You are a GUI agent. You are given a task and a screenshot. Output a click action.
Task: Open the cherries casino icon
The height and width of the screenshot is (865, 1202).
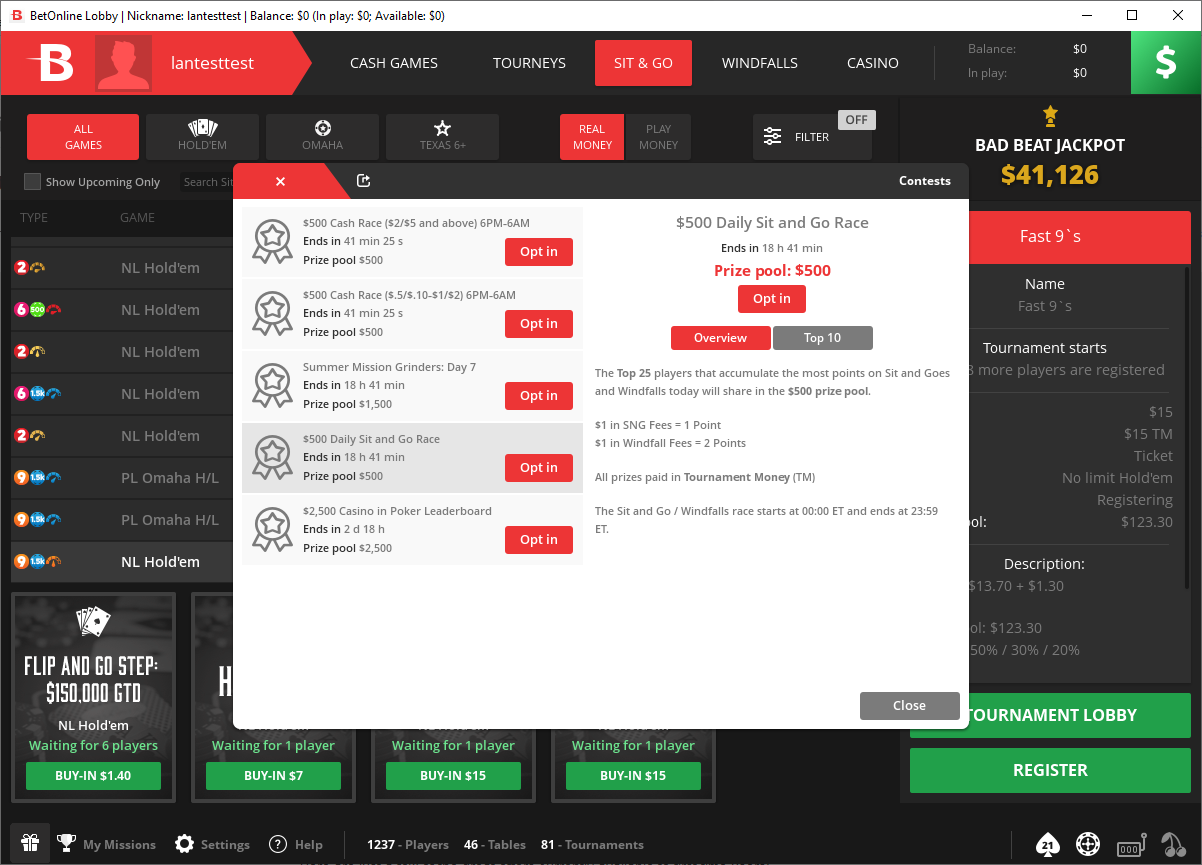(x=1173, y=844)
